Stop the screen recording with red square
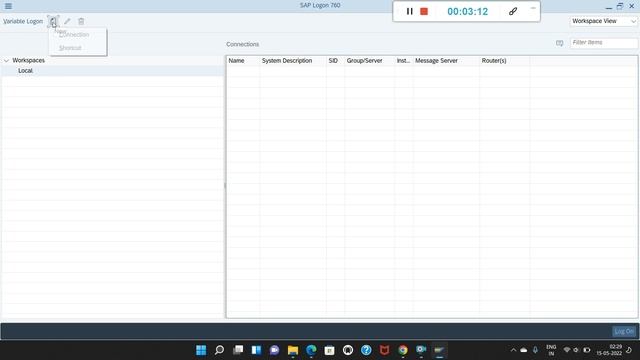Image resolution: width=640 pixels, height=360 pixels. pos(424,11)
